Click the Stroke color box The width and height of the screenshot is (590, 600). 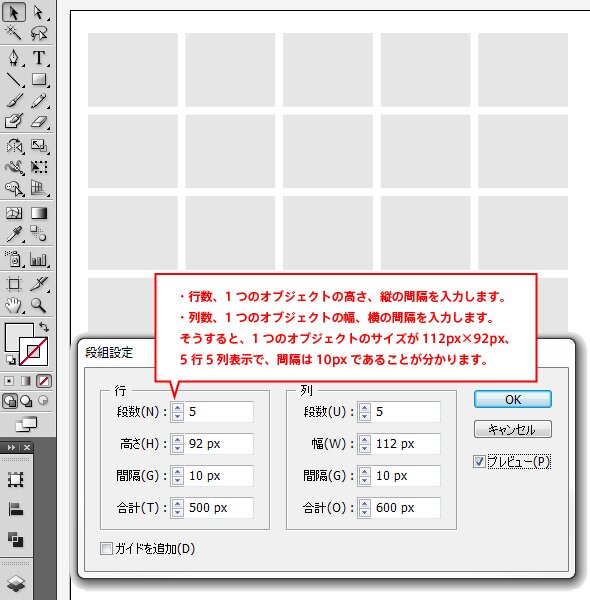tap(34, 352)
